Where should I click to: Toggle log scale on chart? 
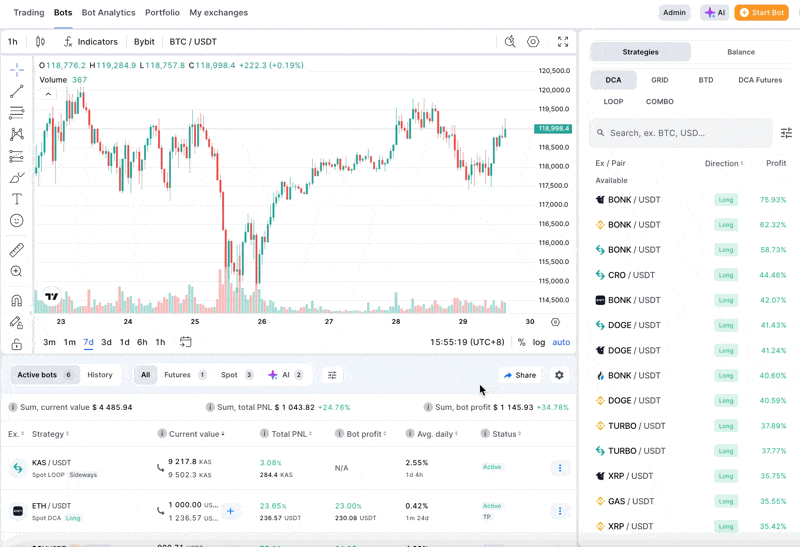539,342
